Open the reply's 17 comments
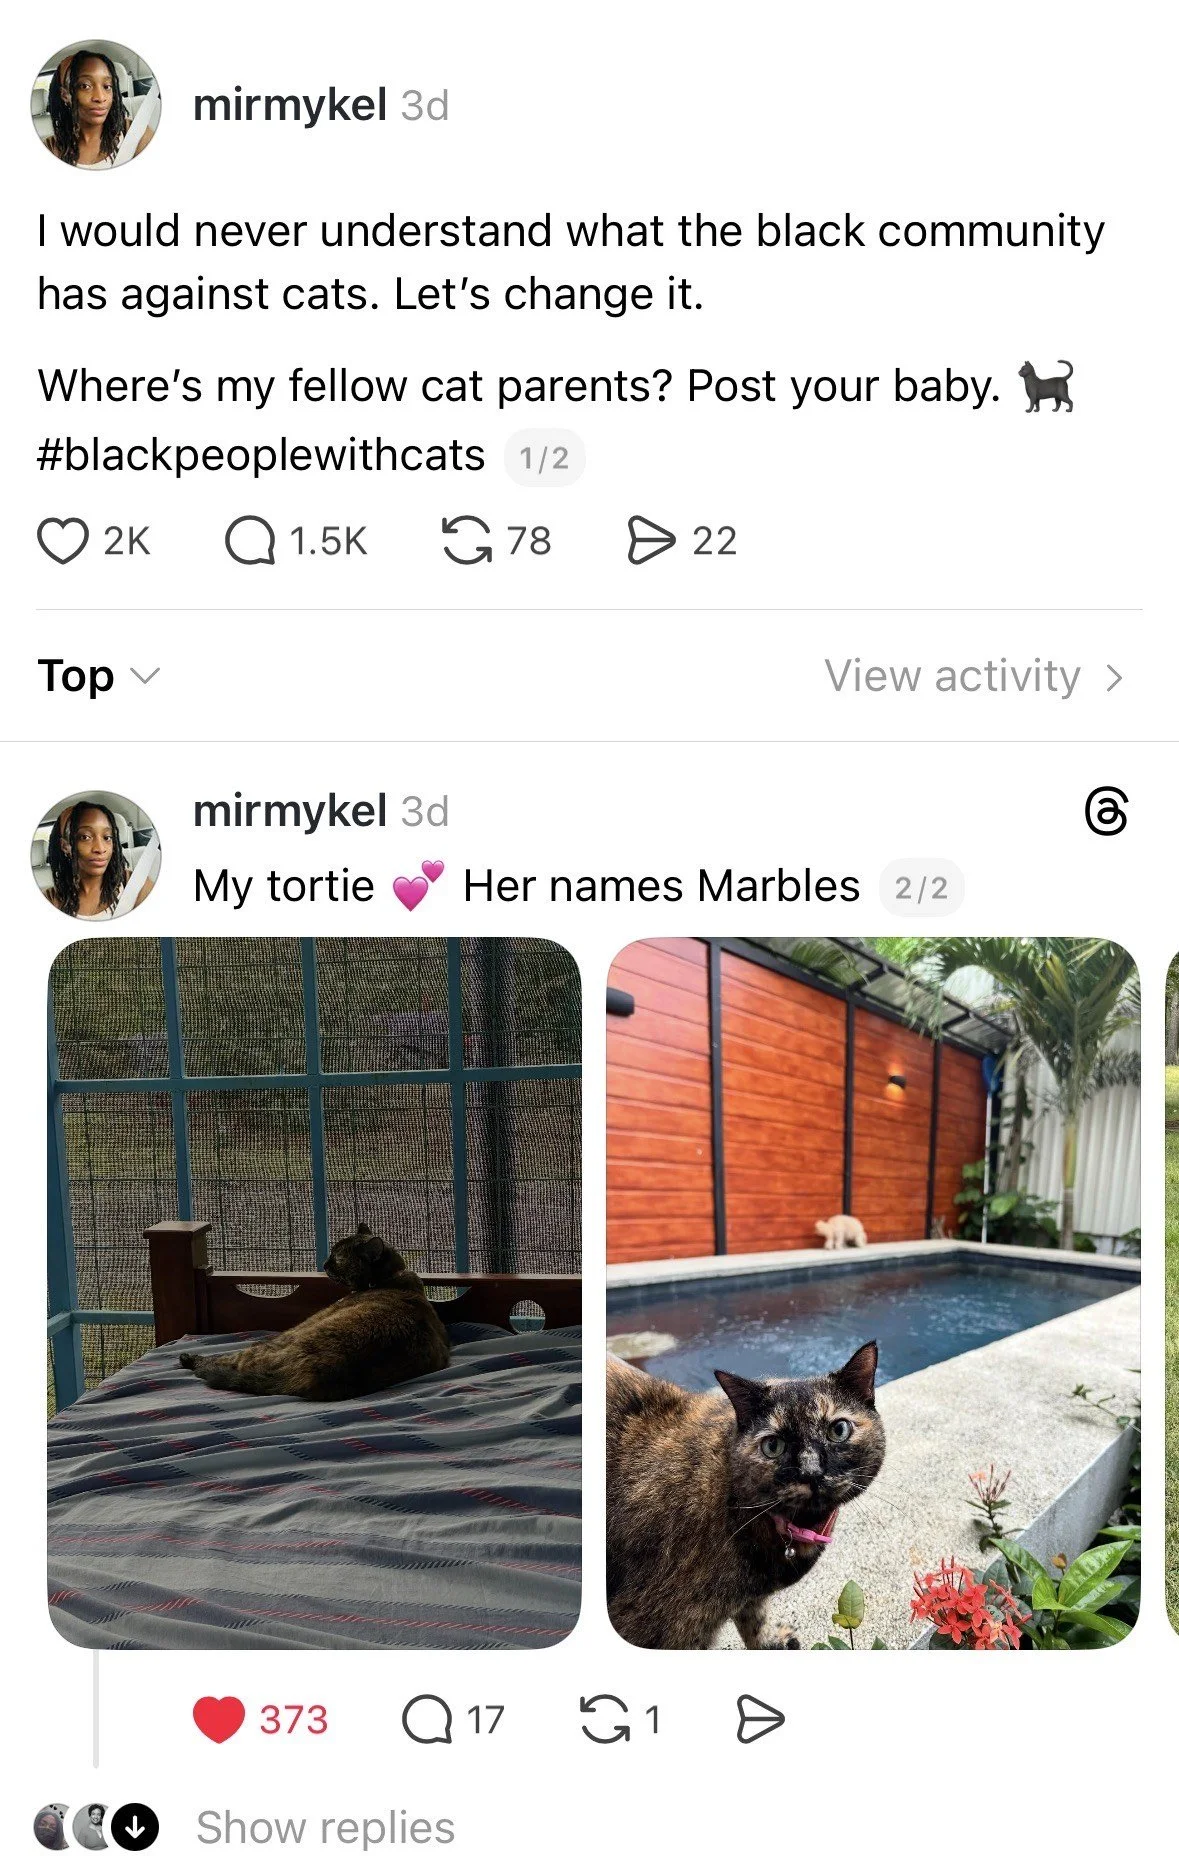This screenshot has width=1179, height=1865. pos(427,1720)
